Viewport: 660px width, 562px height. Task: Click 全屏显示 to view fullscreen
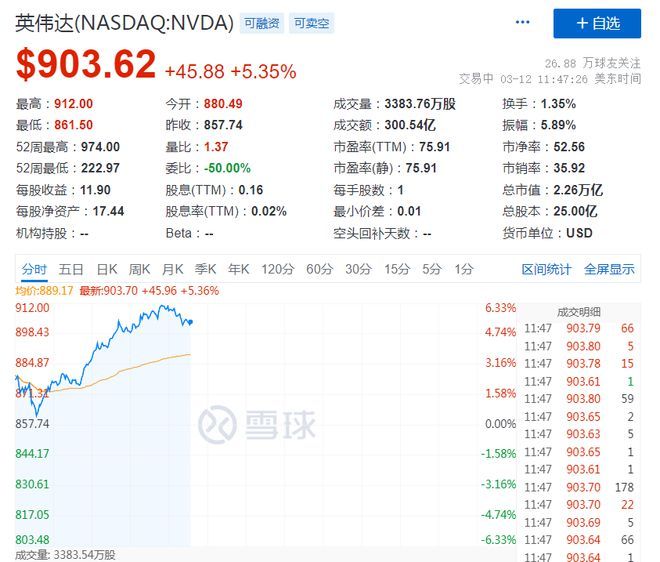pyautogui.click(x=609, y=269)
